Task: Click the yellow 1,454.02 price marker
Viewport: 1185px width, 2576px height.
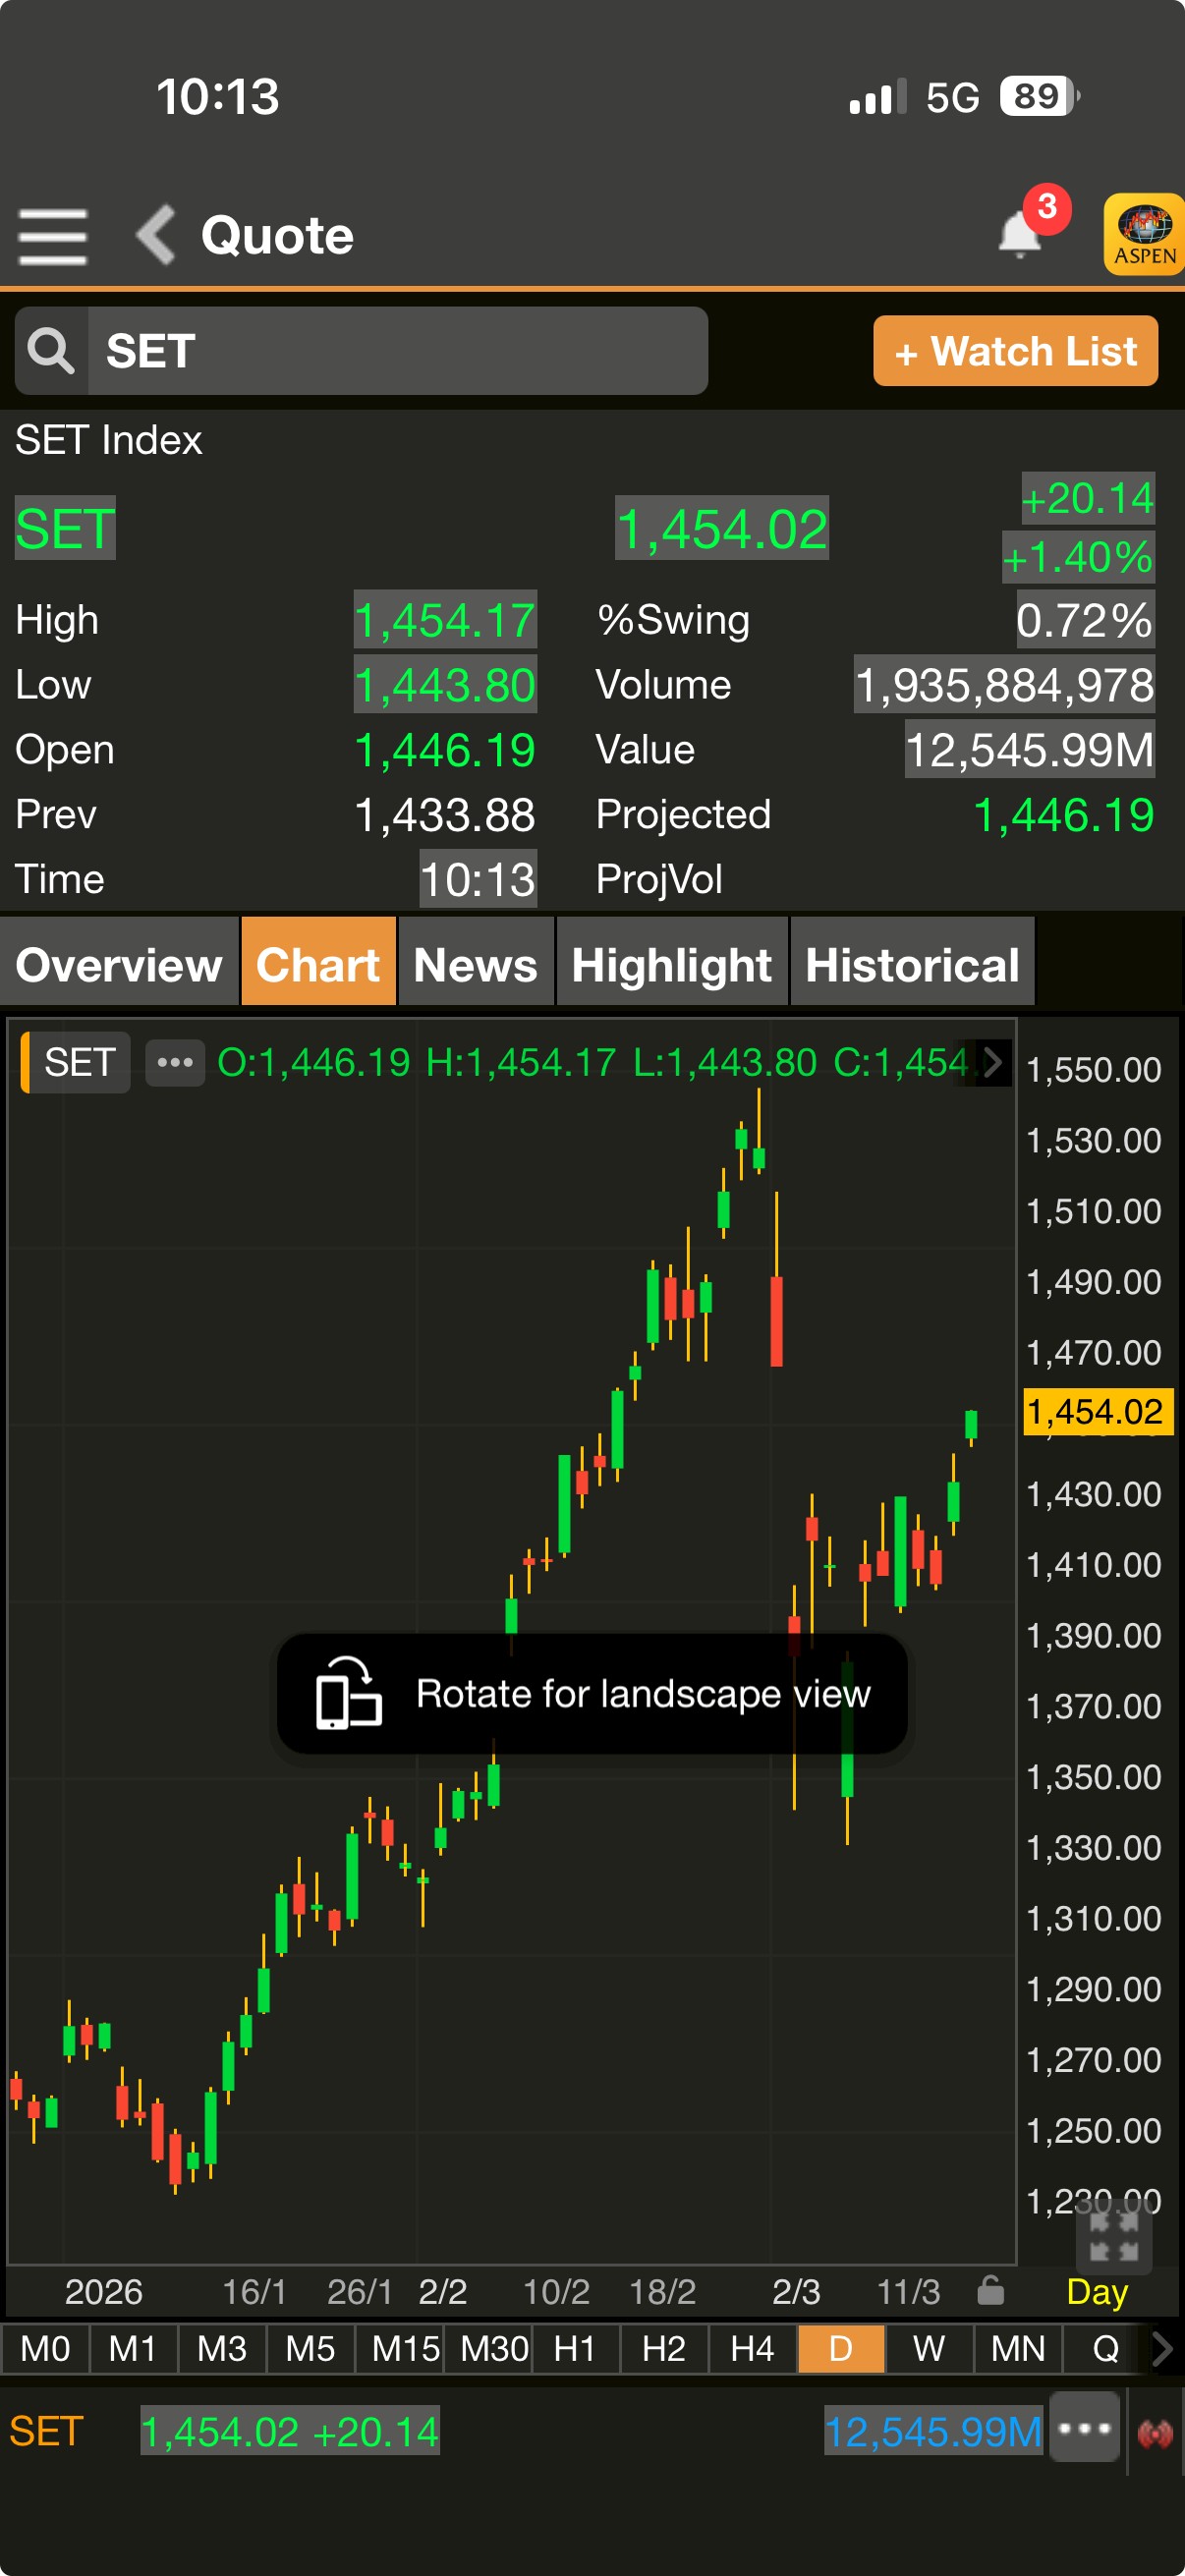Action: click(1095, 1411)
